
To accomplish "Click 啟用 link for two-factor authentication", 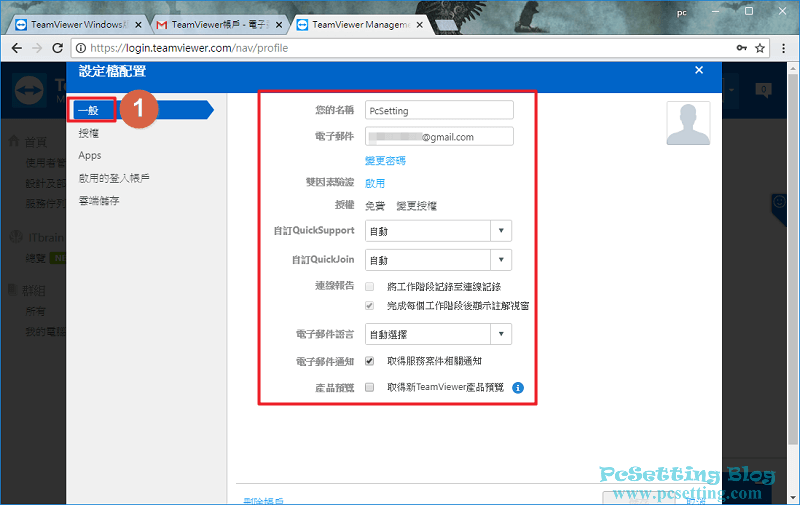I will [374, 183].
